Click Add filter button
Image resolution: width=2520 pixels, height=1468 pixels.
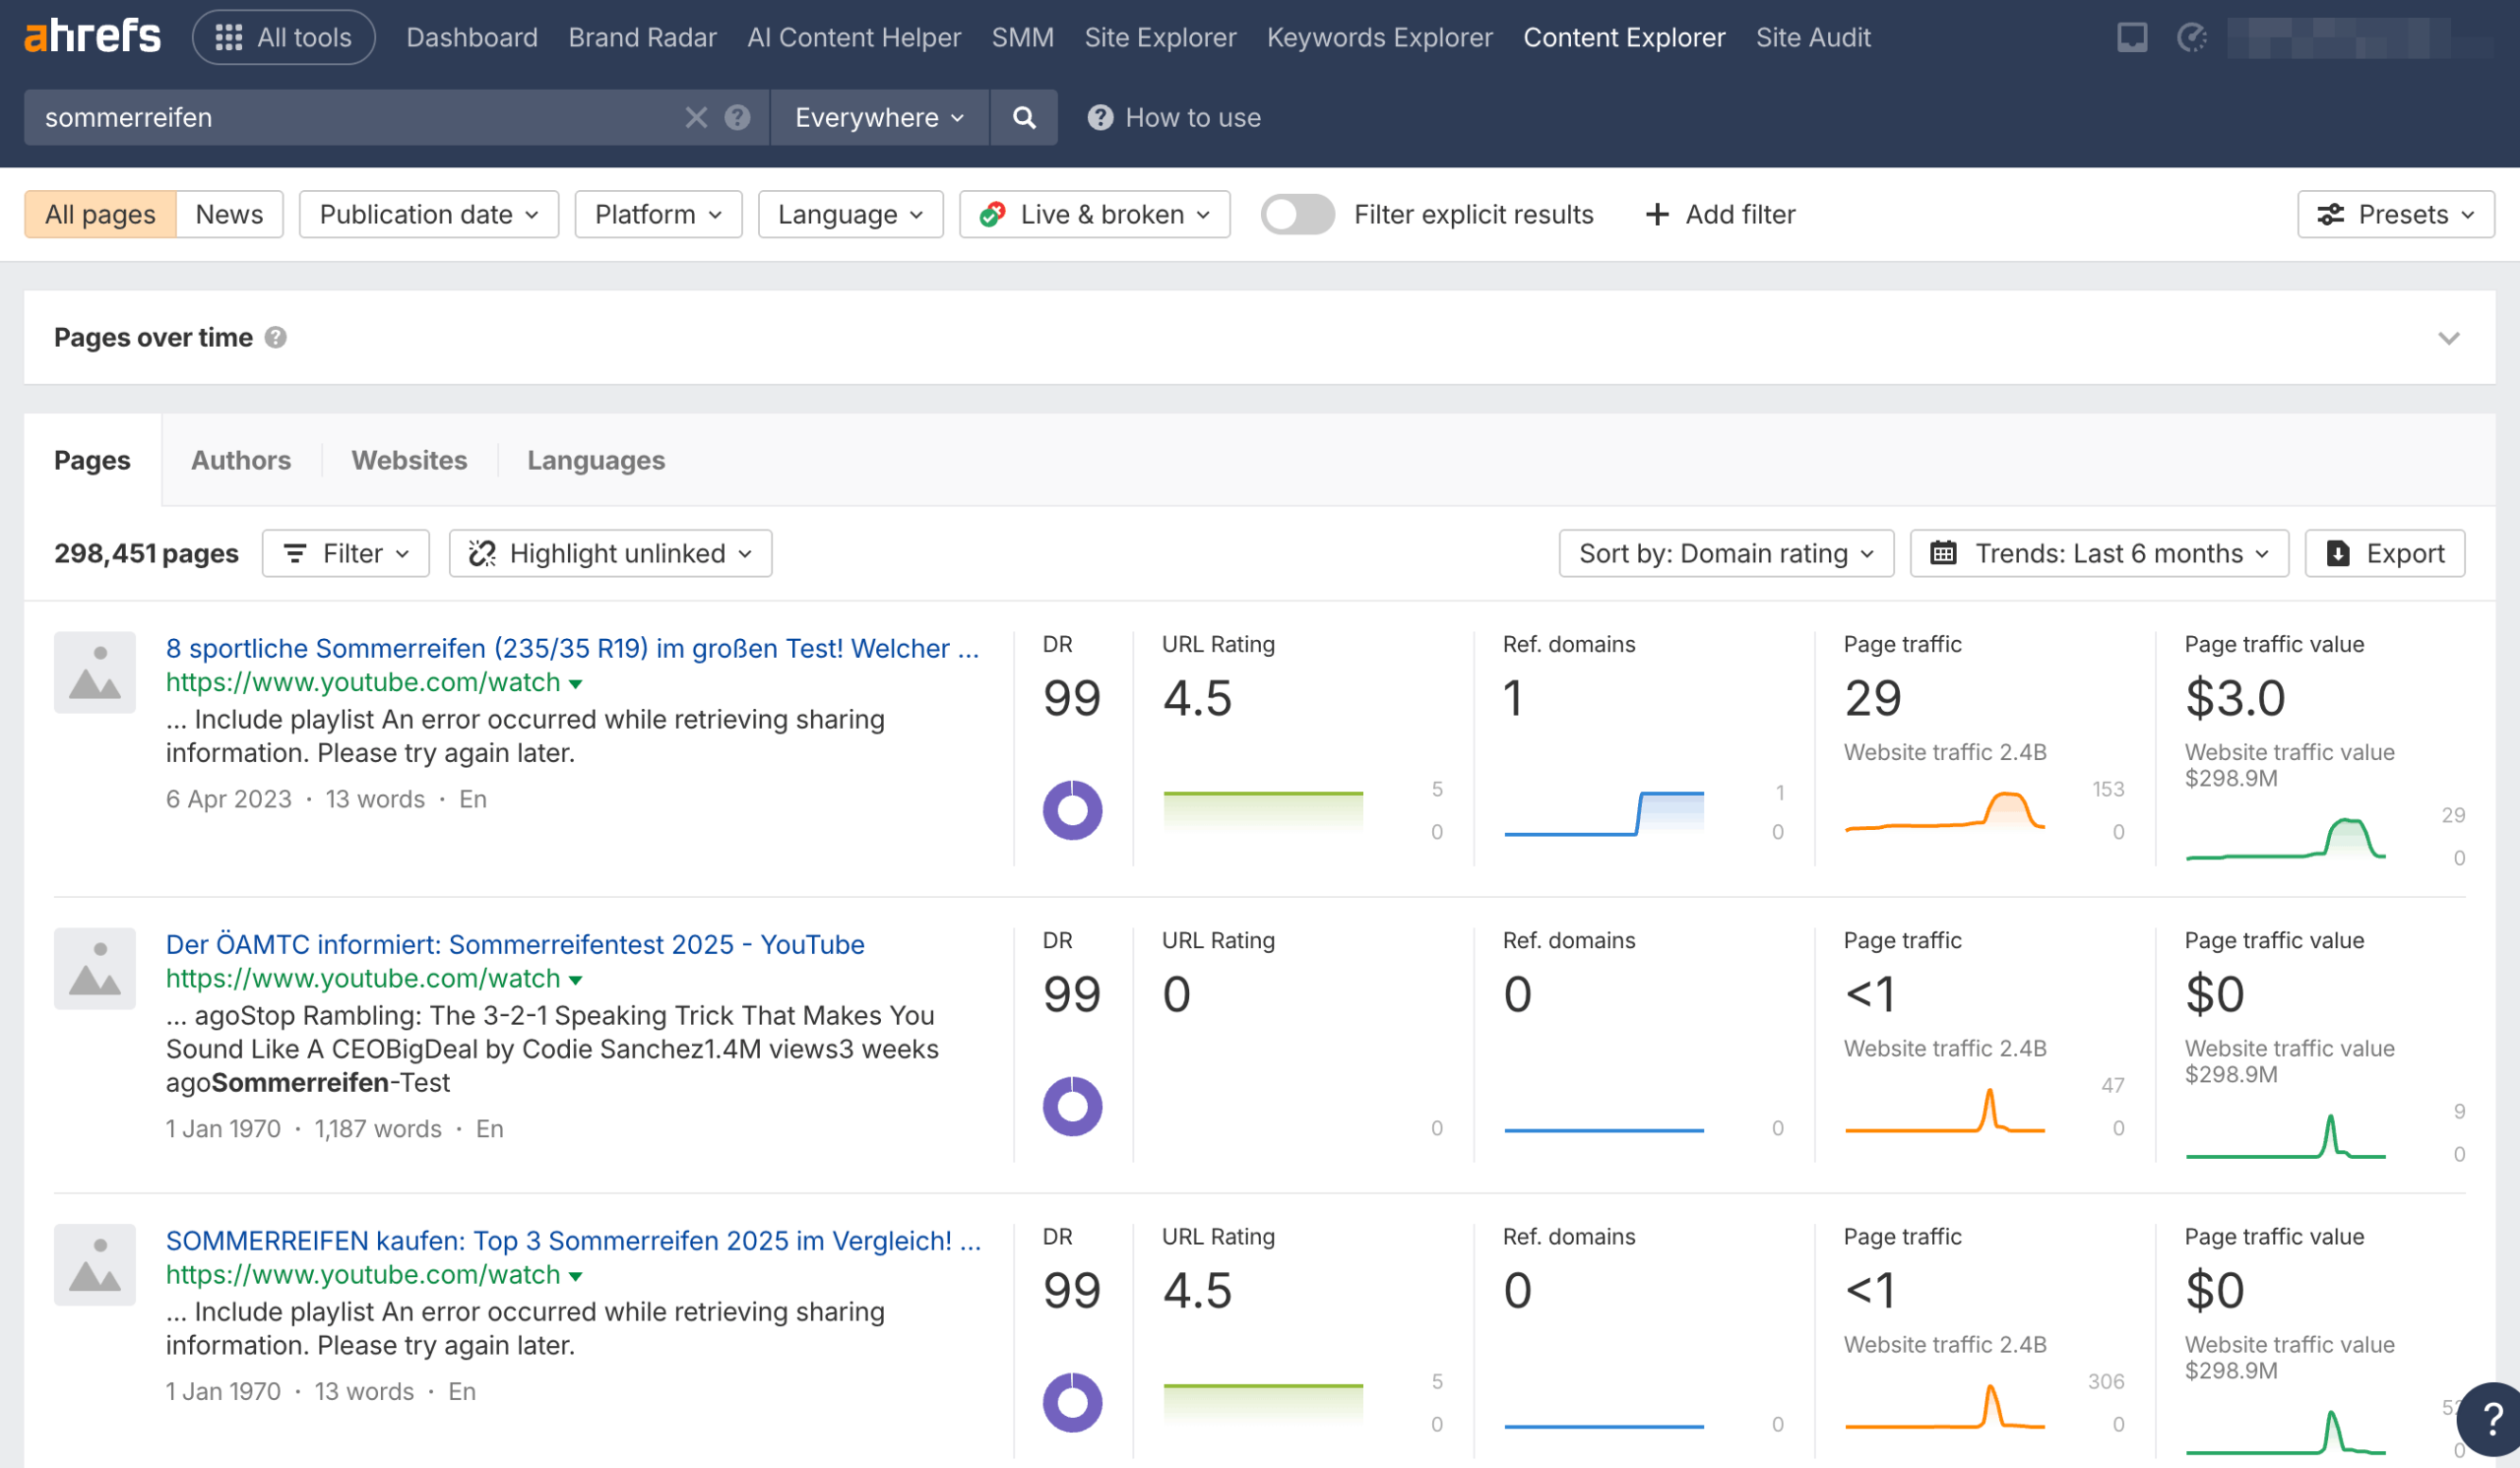[1720, 214]
